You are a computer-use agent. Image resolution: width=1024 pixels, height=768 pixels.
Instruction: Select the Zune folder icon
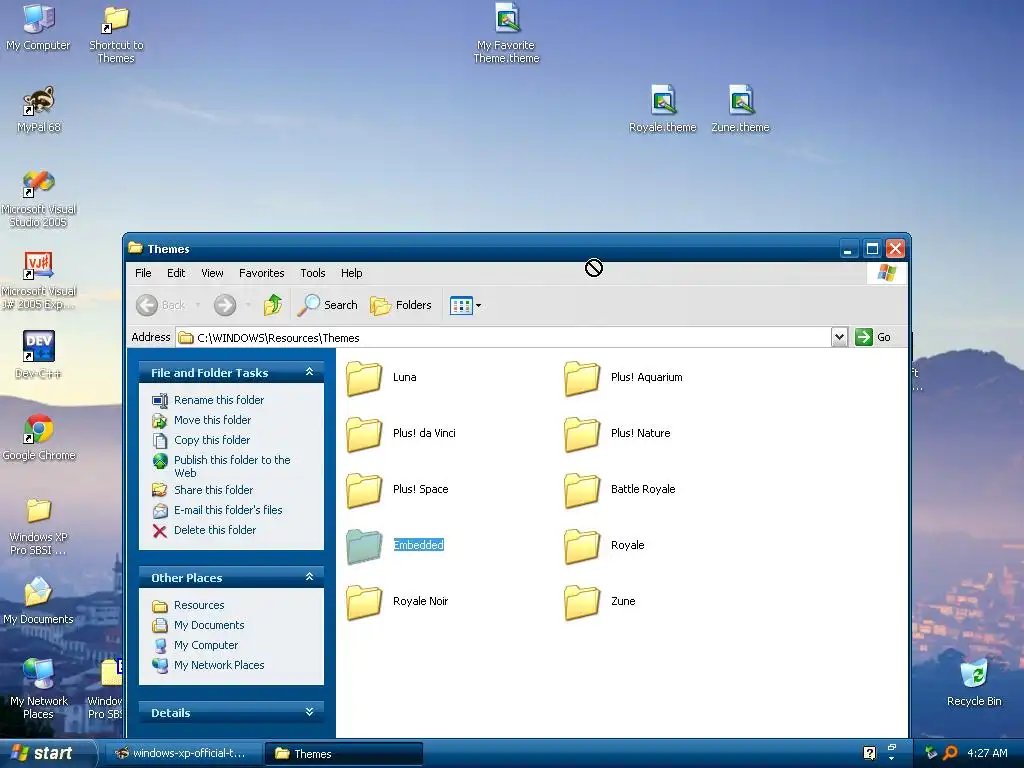point(582,602)
